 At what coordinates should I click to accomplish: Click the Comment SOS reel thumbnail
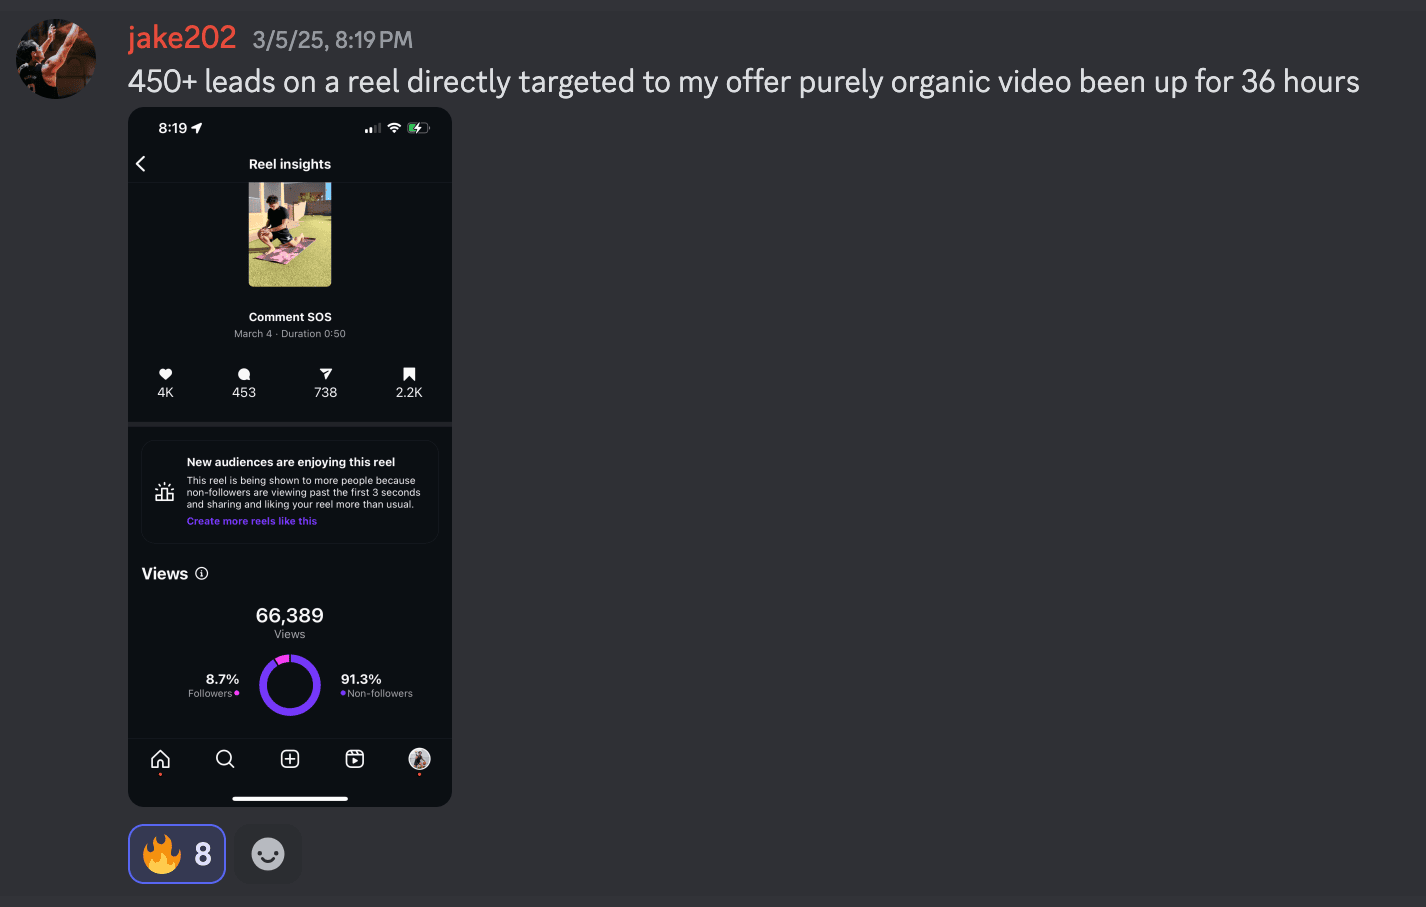pyautogui.click(x=290, y=234)
